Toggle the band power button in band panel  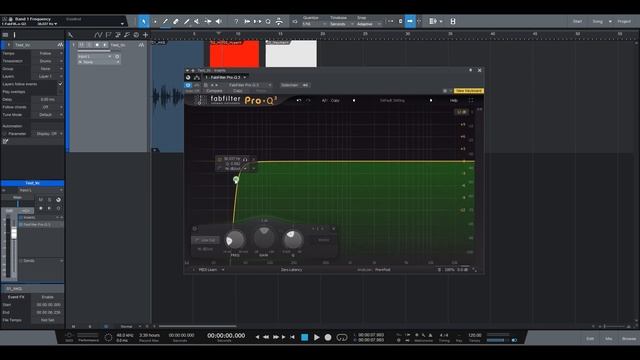click(195, 229)
